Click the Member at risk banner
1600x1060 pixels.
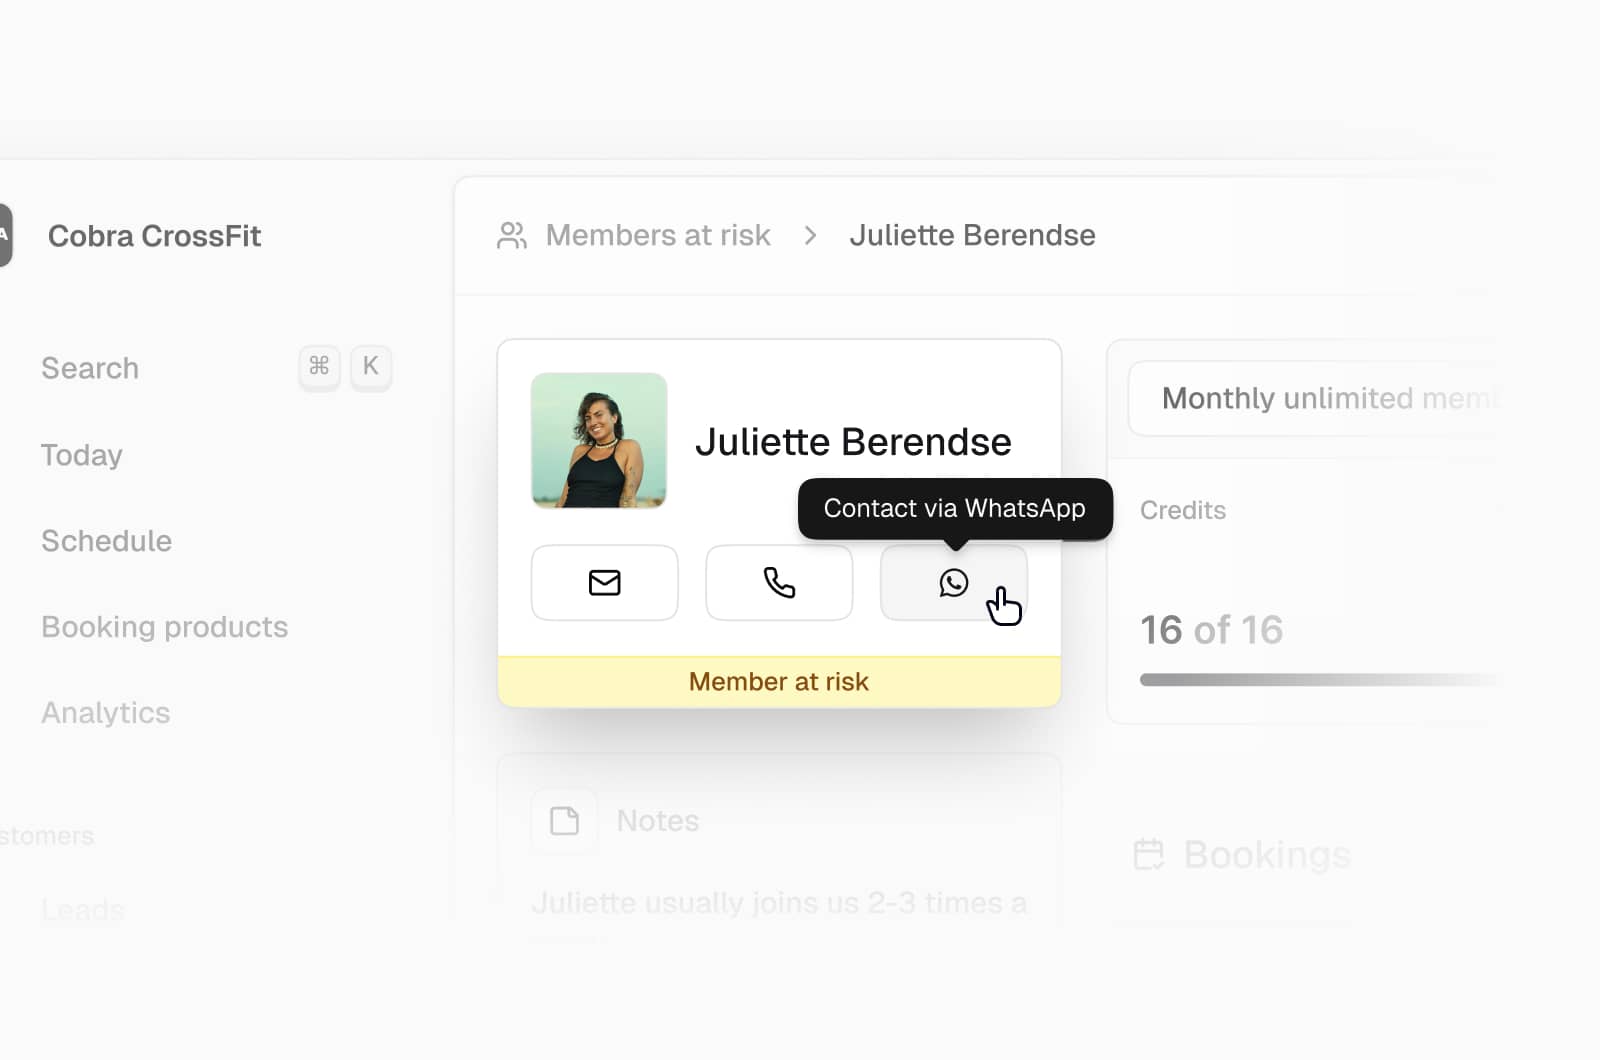[x=778, y=681]
